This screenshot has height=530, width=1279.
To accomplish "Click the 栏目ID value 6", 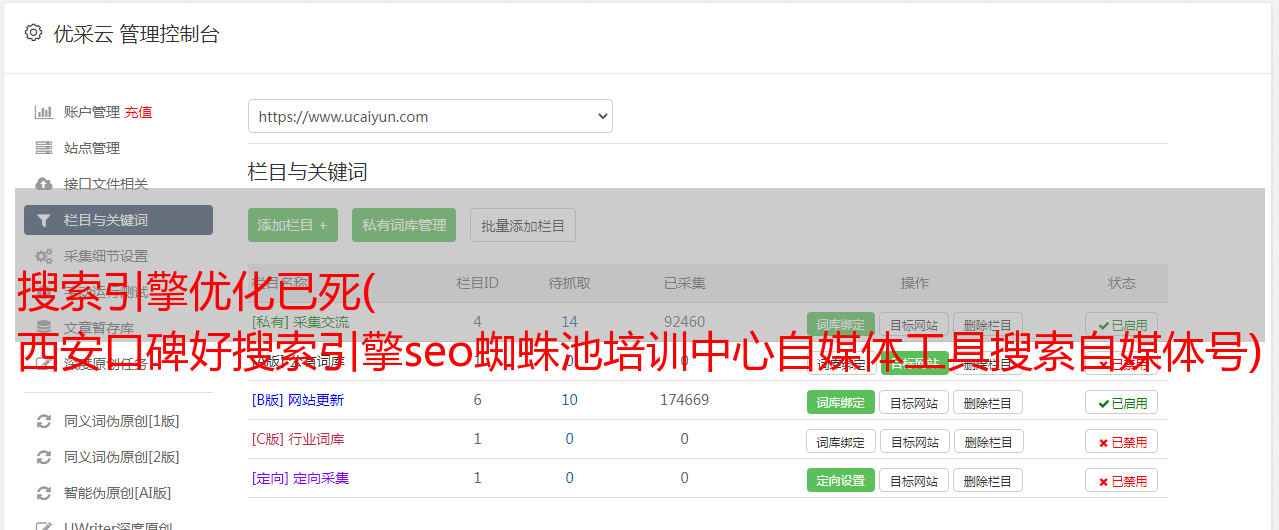I will (x=477, y=400).
